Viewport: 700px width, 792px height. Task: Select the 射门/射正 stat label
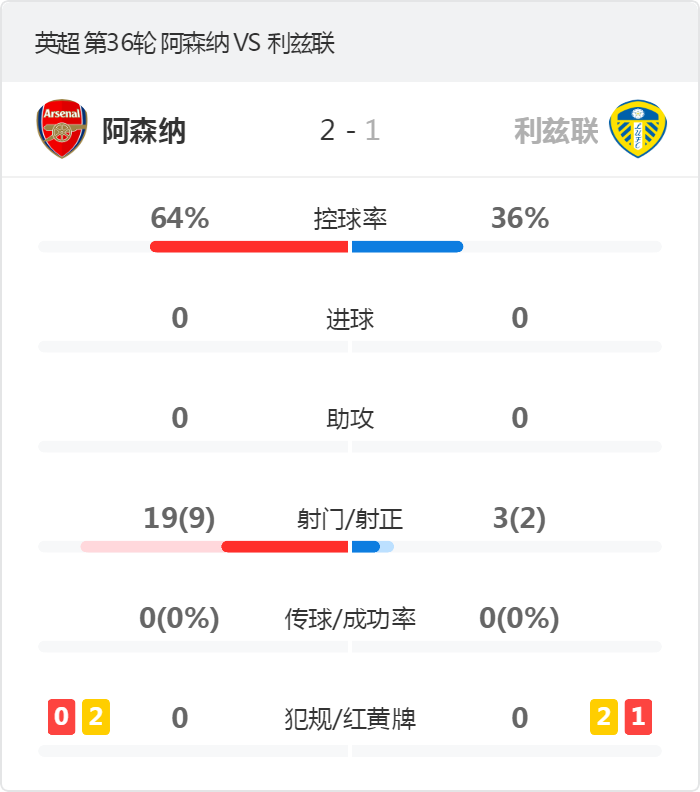pyautogui.click(x=350, y=519)
